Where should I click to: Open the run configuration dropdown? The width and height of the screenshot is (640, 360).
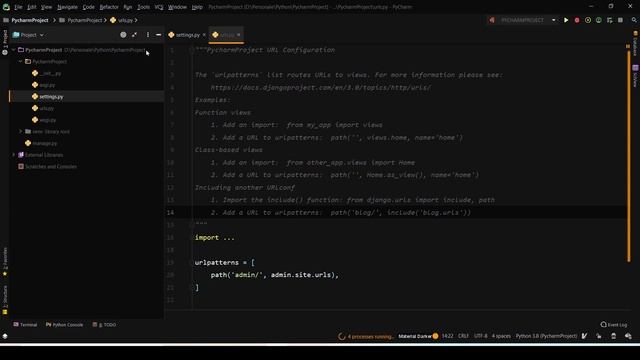pos(523,20)
